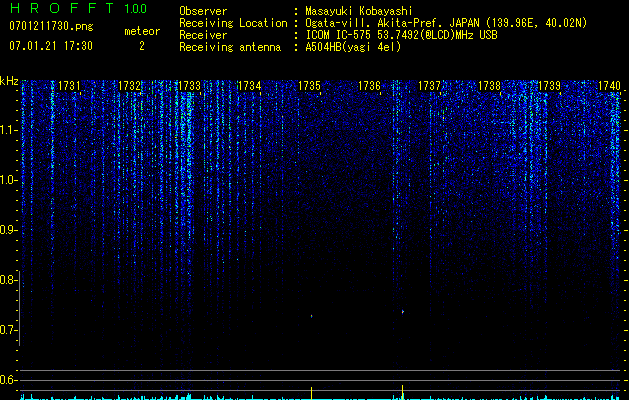Click the 0.8 frequency axis label
The image size is (629, 400).
8,280
